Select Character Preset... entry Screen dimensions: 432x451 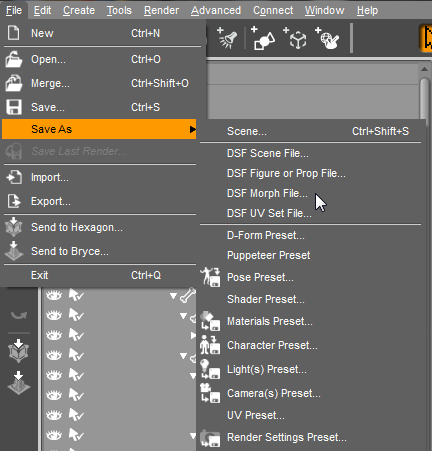point(272,345)
